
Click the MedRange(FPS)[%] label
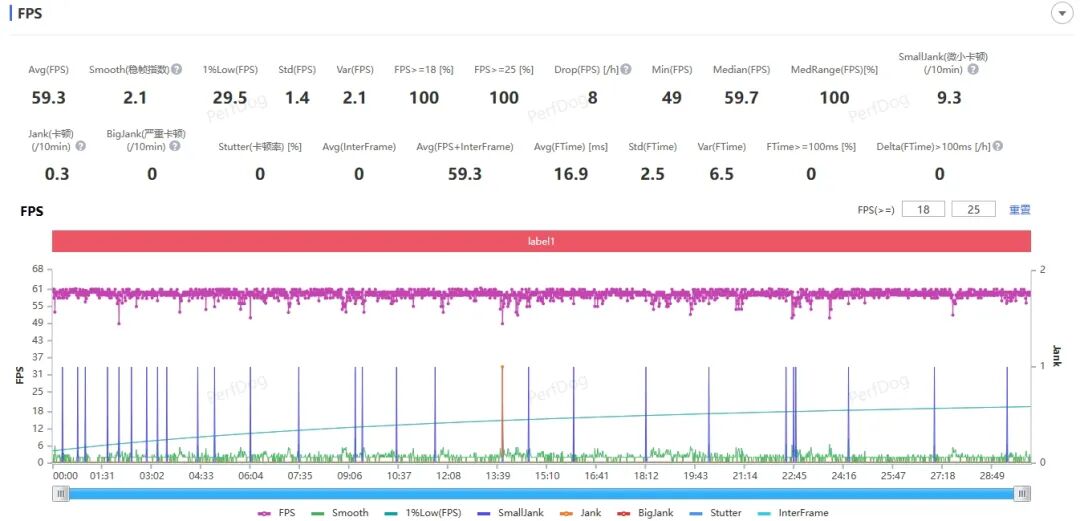coord(834,70)
